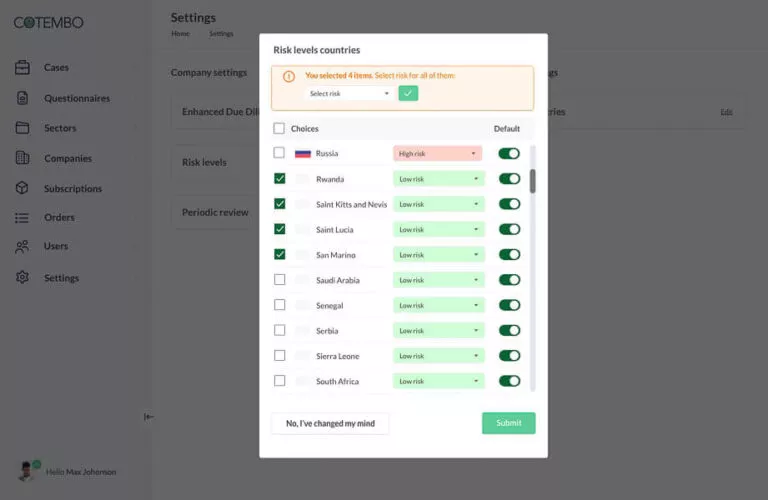Open Serbia's risk dropdown
Image resolution: width=768 pixels, height=500 pixels.
point(438,331)
